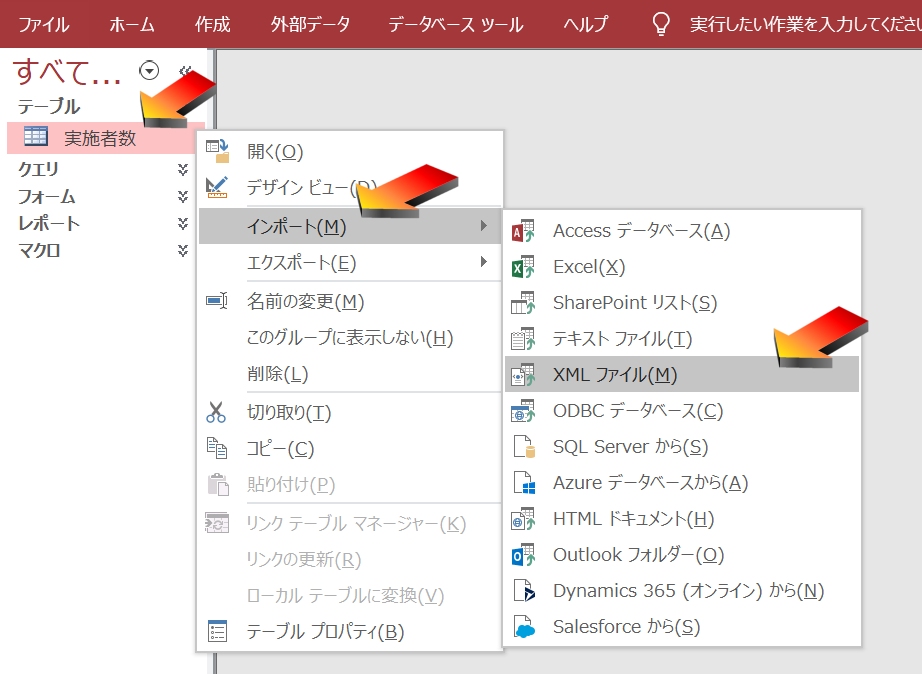Click the lightbulb Tell Me icon

click(661, 24)
